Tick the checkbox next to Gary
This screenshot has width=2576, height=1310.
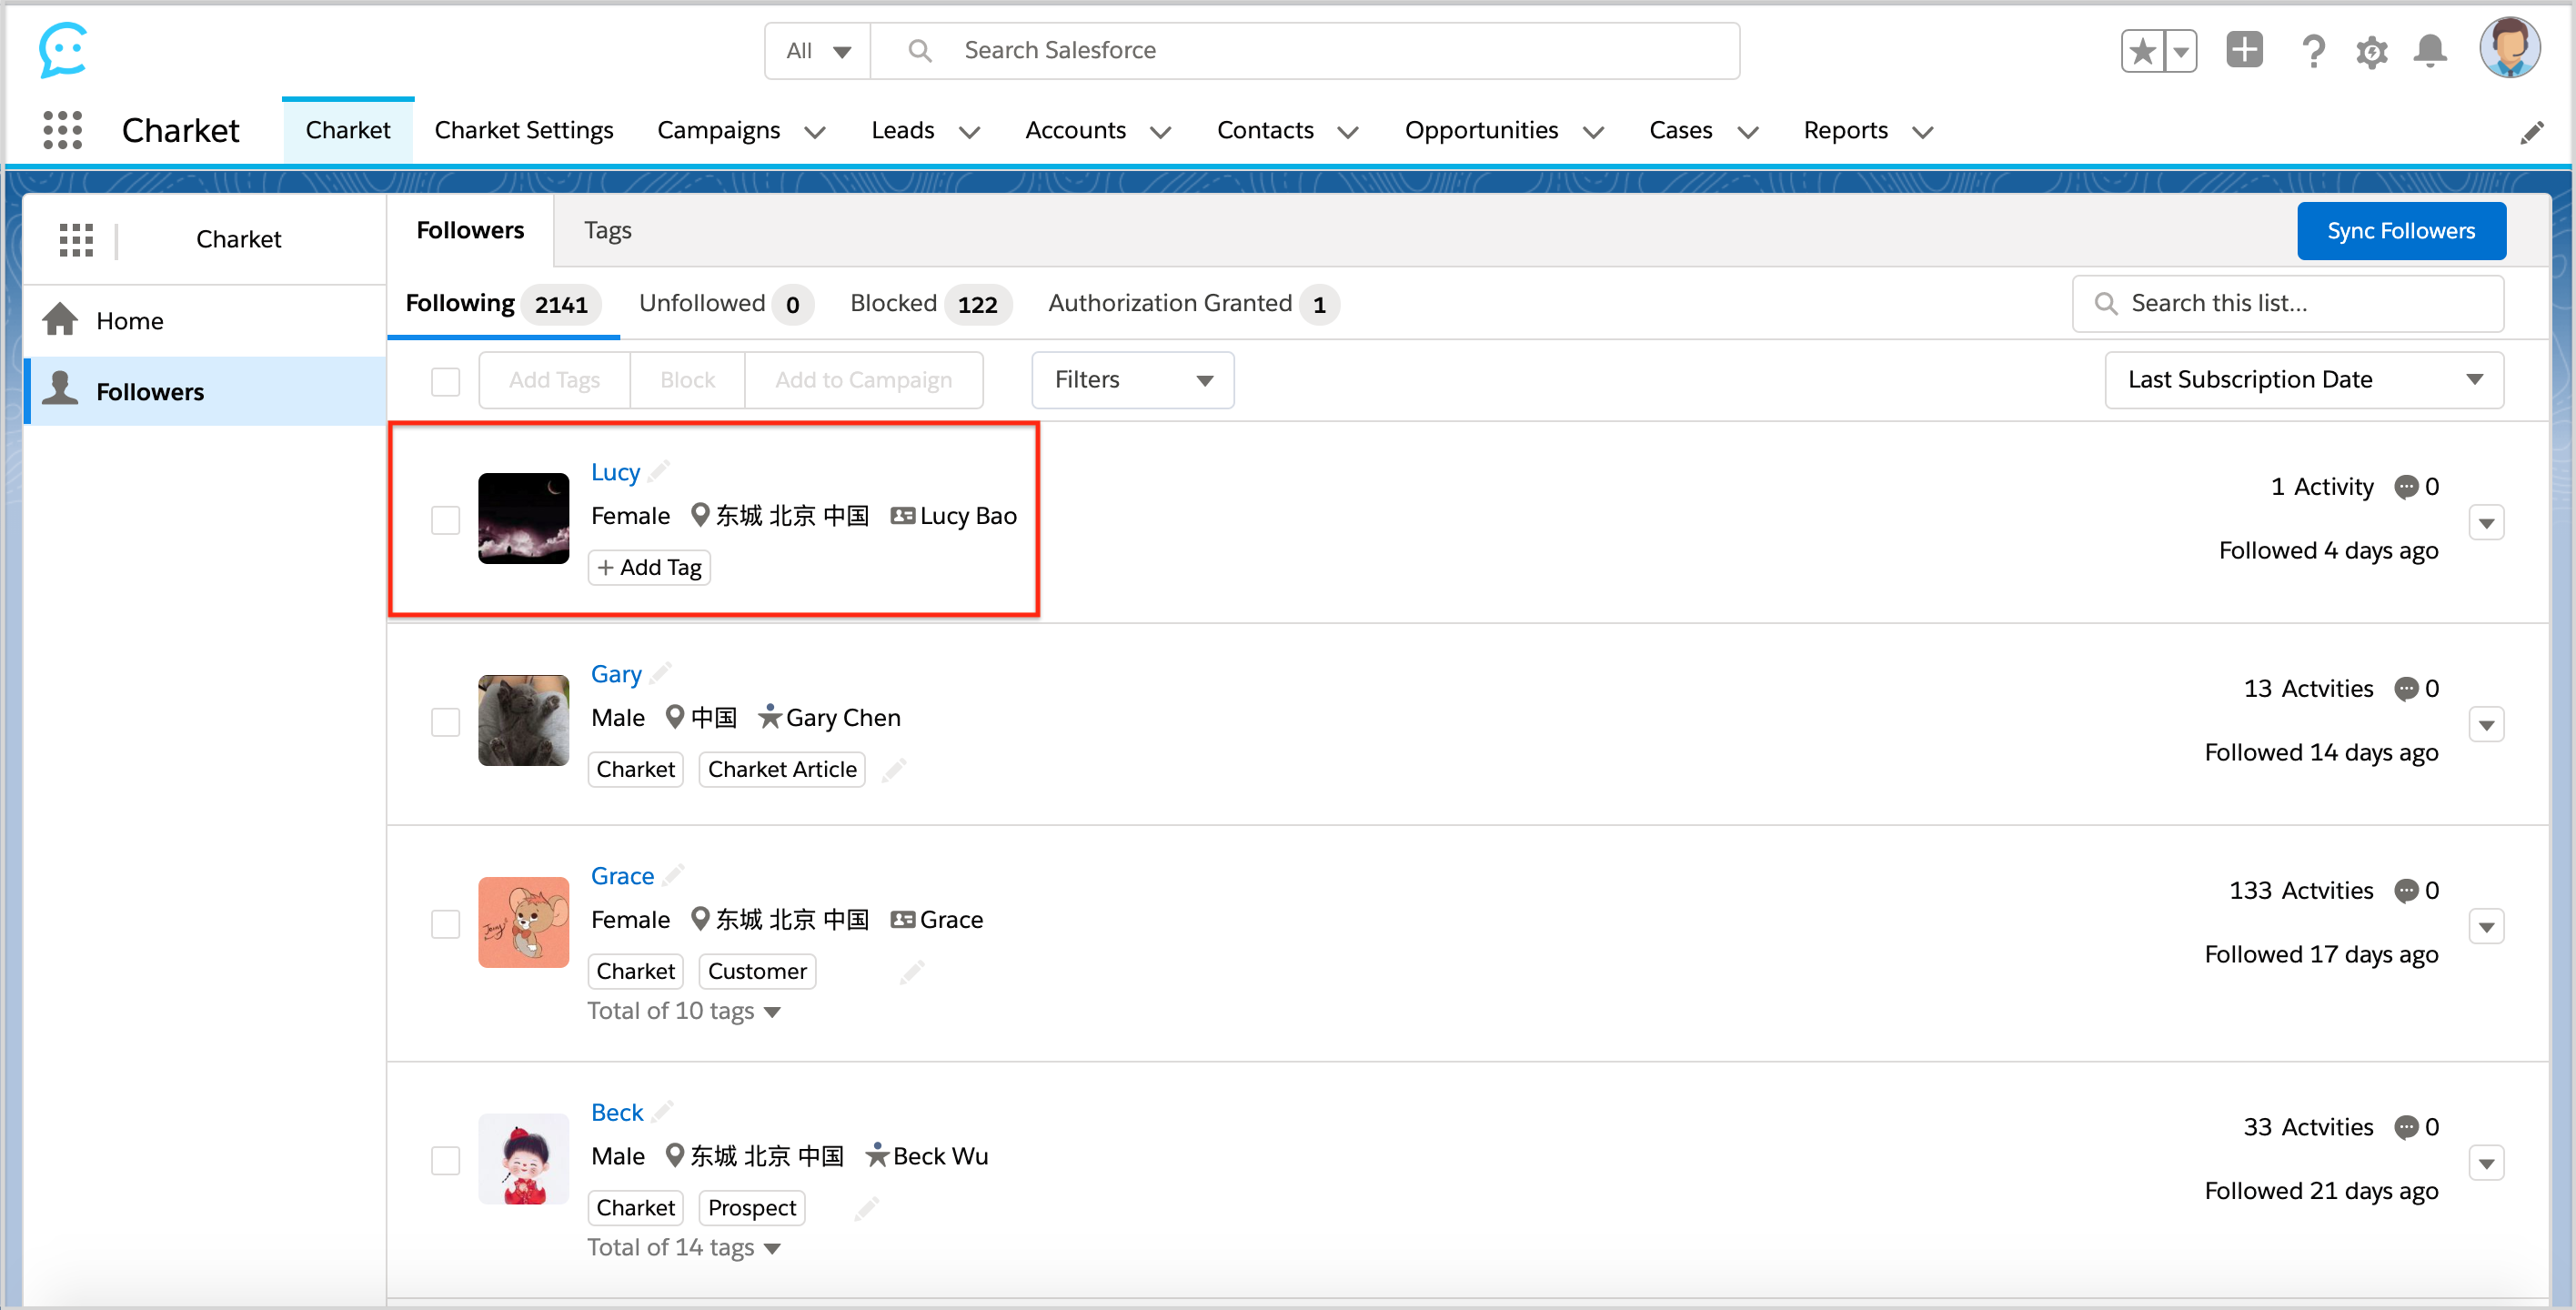pos(445,721)
